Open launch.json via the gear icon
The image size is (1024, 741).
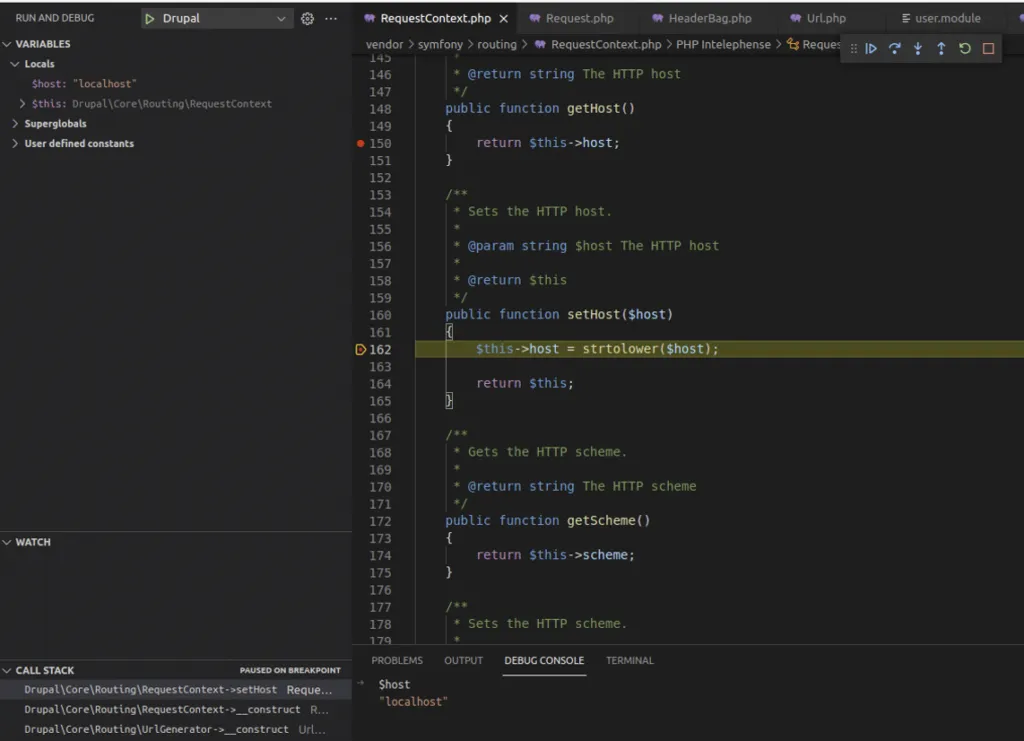click(307, 19)
